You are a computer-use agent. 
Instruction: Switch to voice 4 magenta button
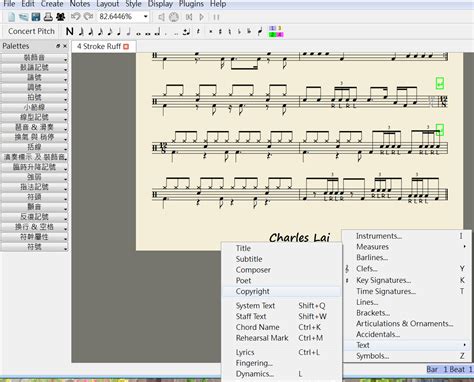coord(280,34)
